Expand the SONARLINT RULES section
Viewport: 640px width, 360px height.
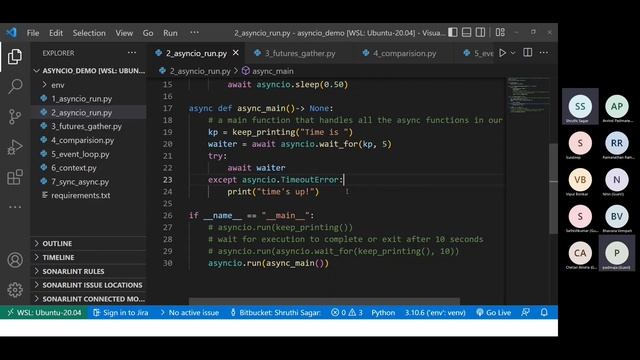tap(89, 271)
